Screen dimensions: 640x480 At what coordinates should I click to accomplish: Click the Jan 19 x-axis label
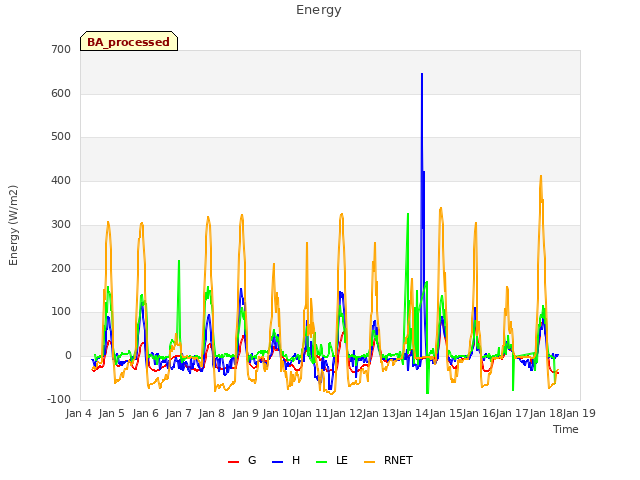coord(579,413)
